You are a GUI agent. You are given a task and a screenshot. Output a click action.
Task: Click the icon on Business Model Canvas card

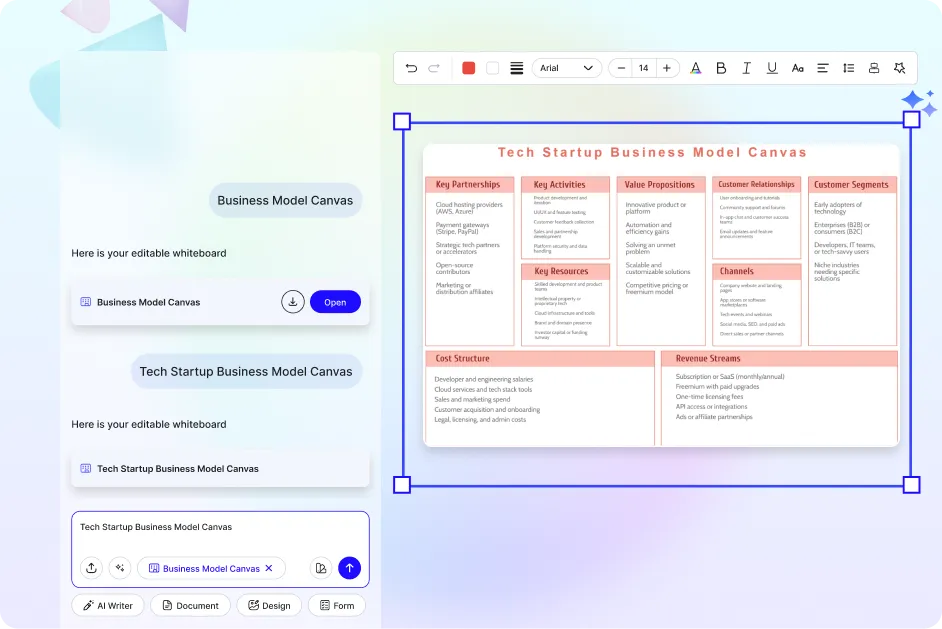[86, 302]
